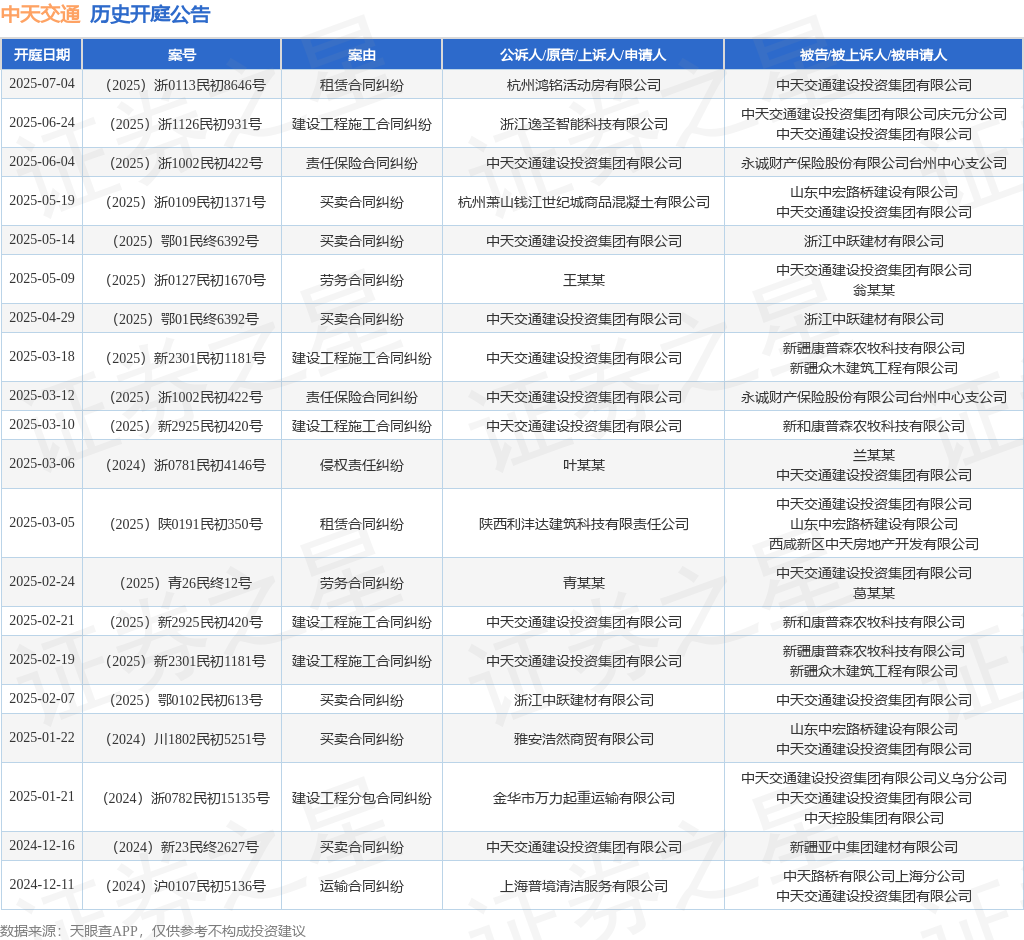Click plaintiff 杭州鸿铭活动房有限公司
Viewport: 1024px width, 940px height.
click(583, 85)
